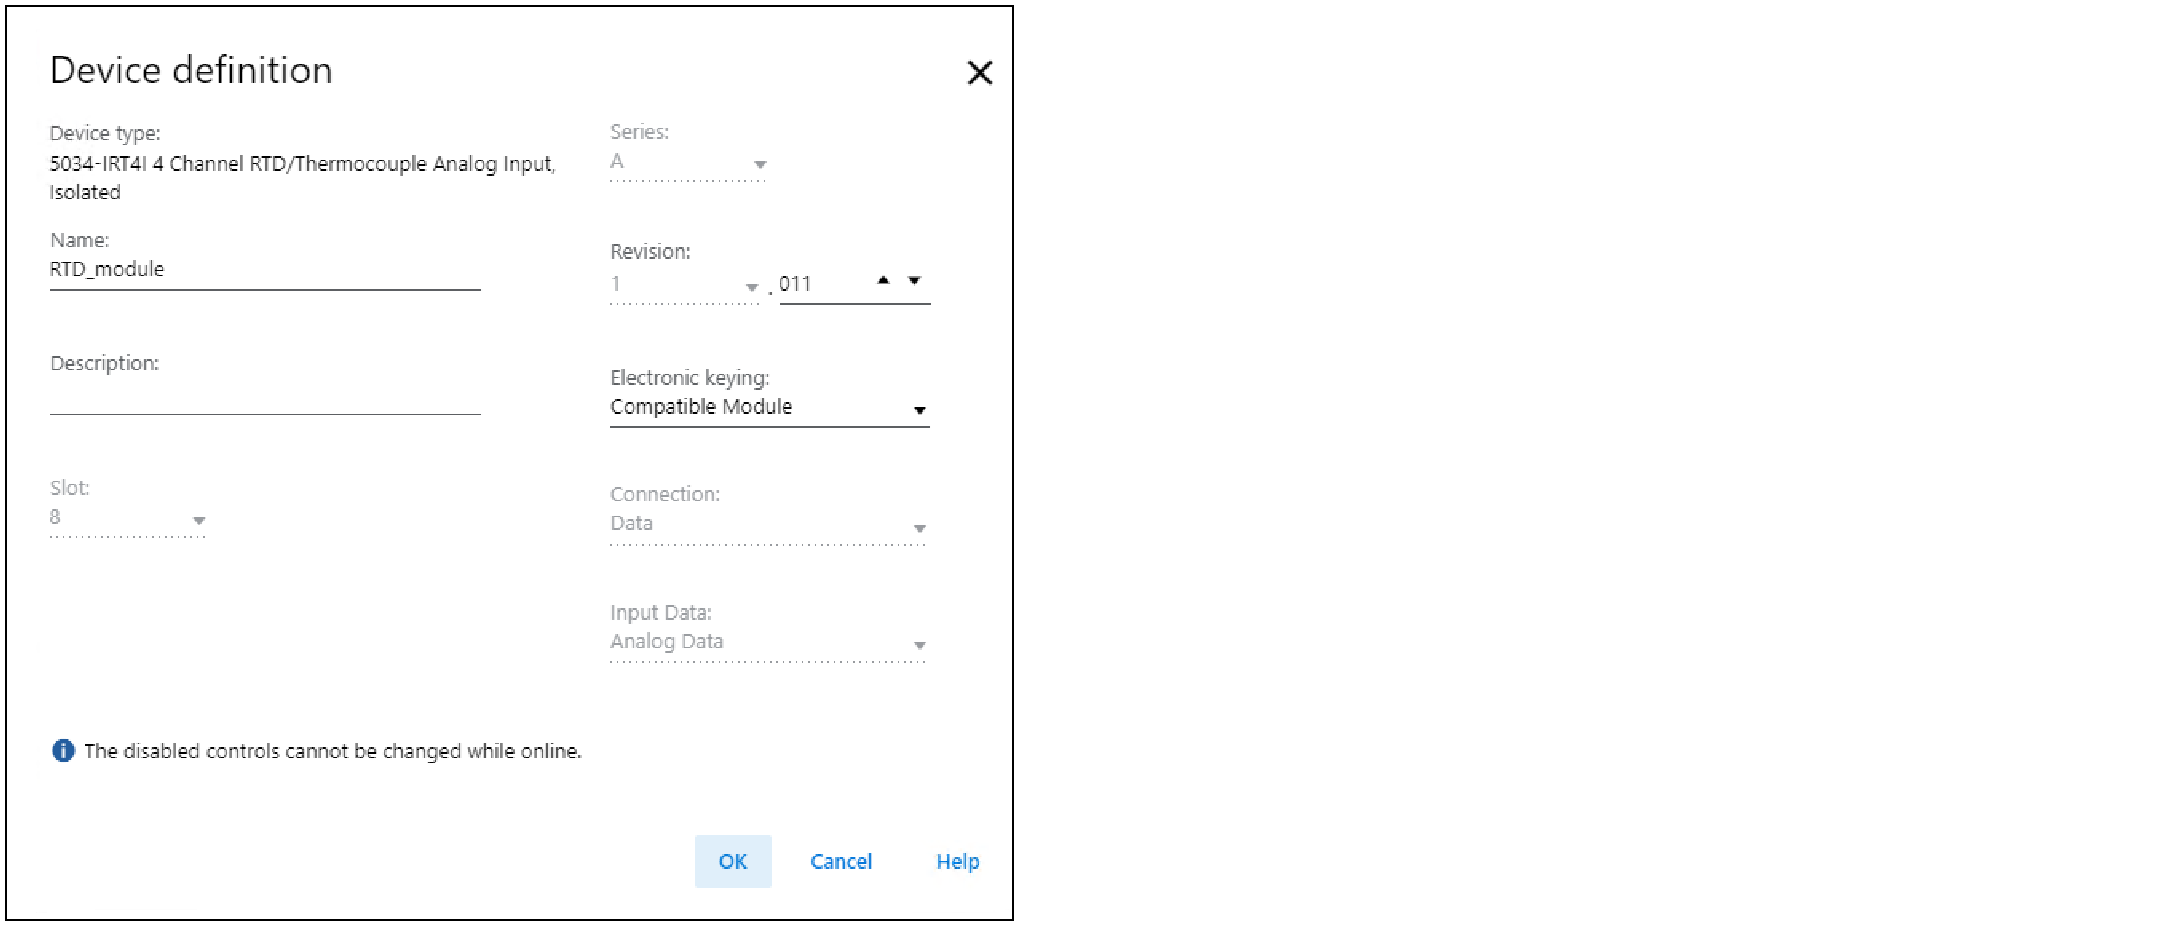Open Help for device definition
The width and height of the screenshot is (2168, 932).
pyautogui.click(x=957, y=862)
